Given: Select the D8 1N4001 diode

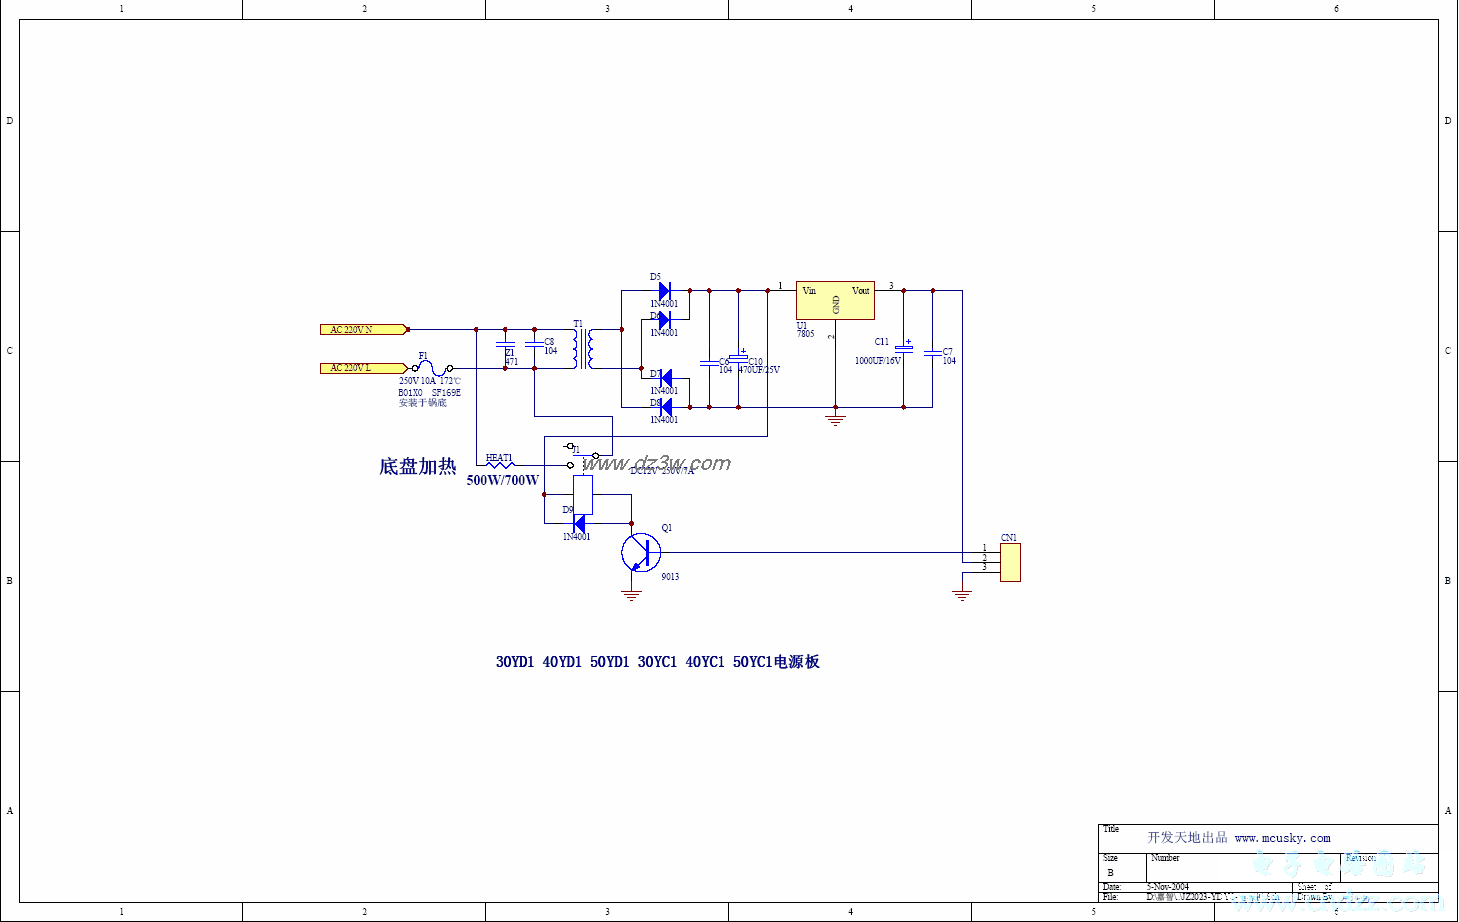Looking at the screenshot, I should pos(664,407).
